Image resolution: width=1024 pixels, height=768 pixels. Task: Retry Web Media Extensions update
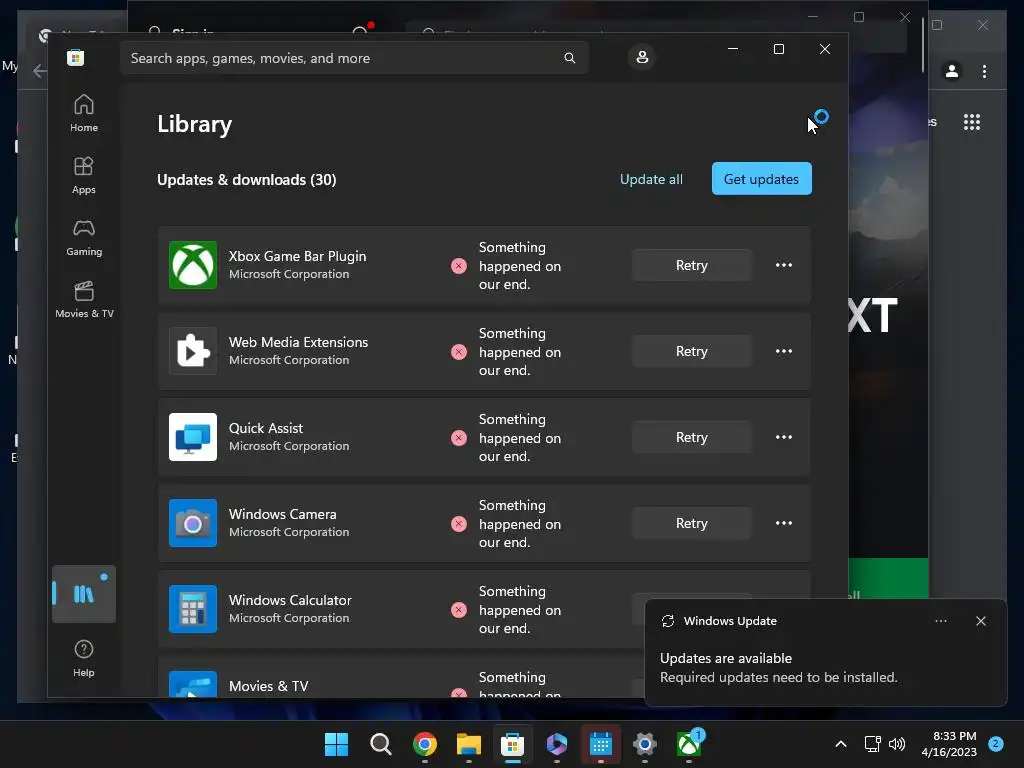coord(692,351)
